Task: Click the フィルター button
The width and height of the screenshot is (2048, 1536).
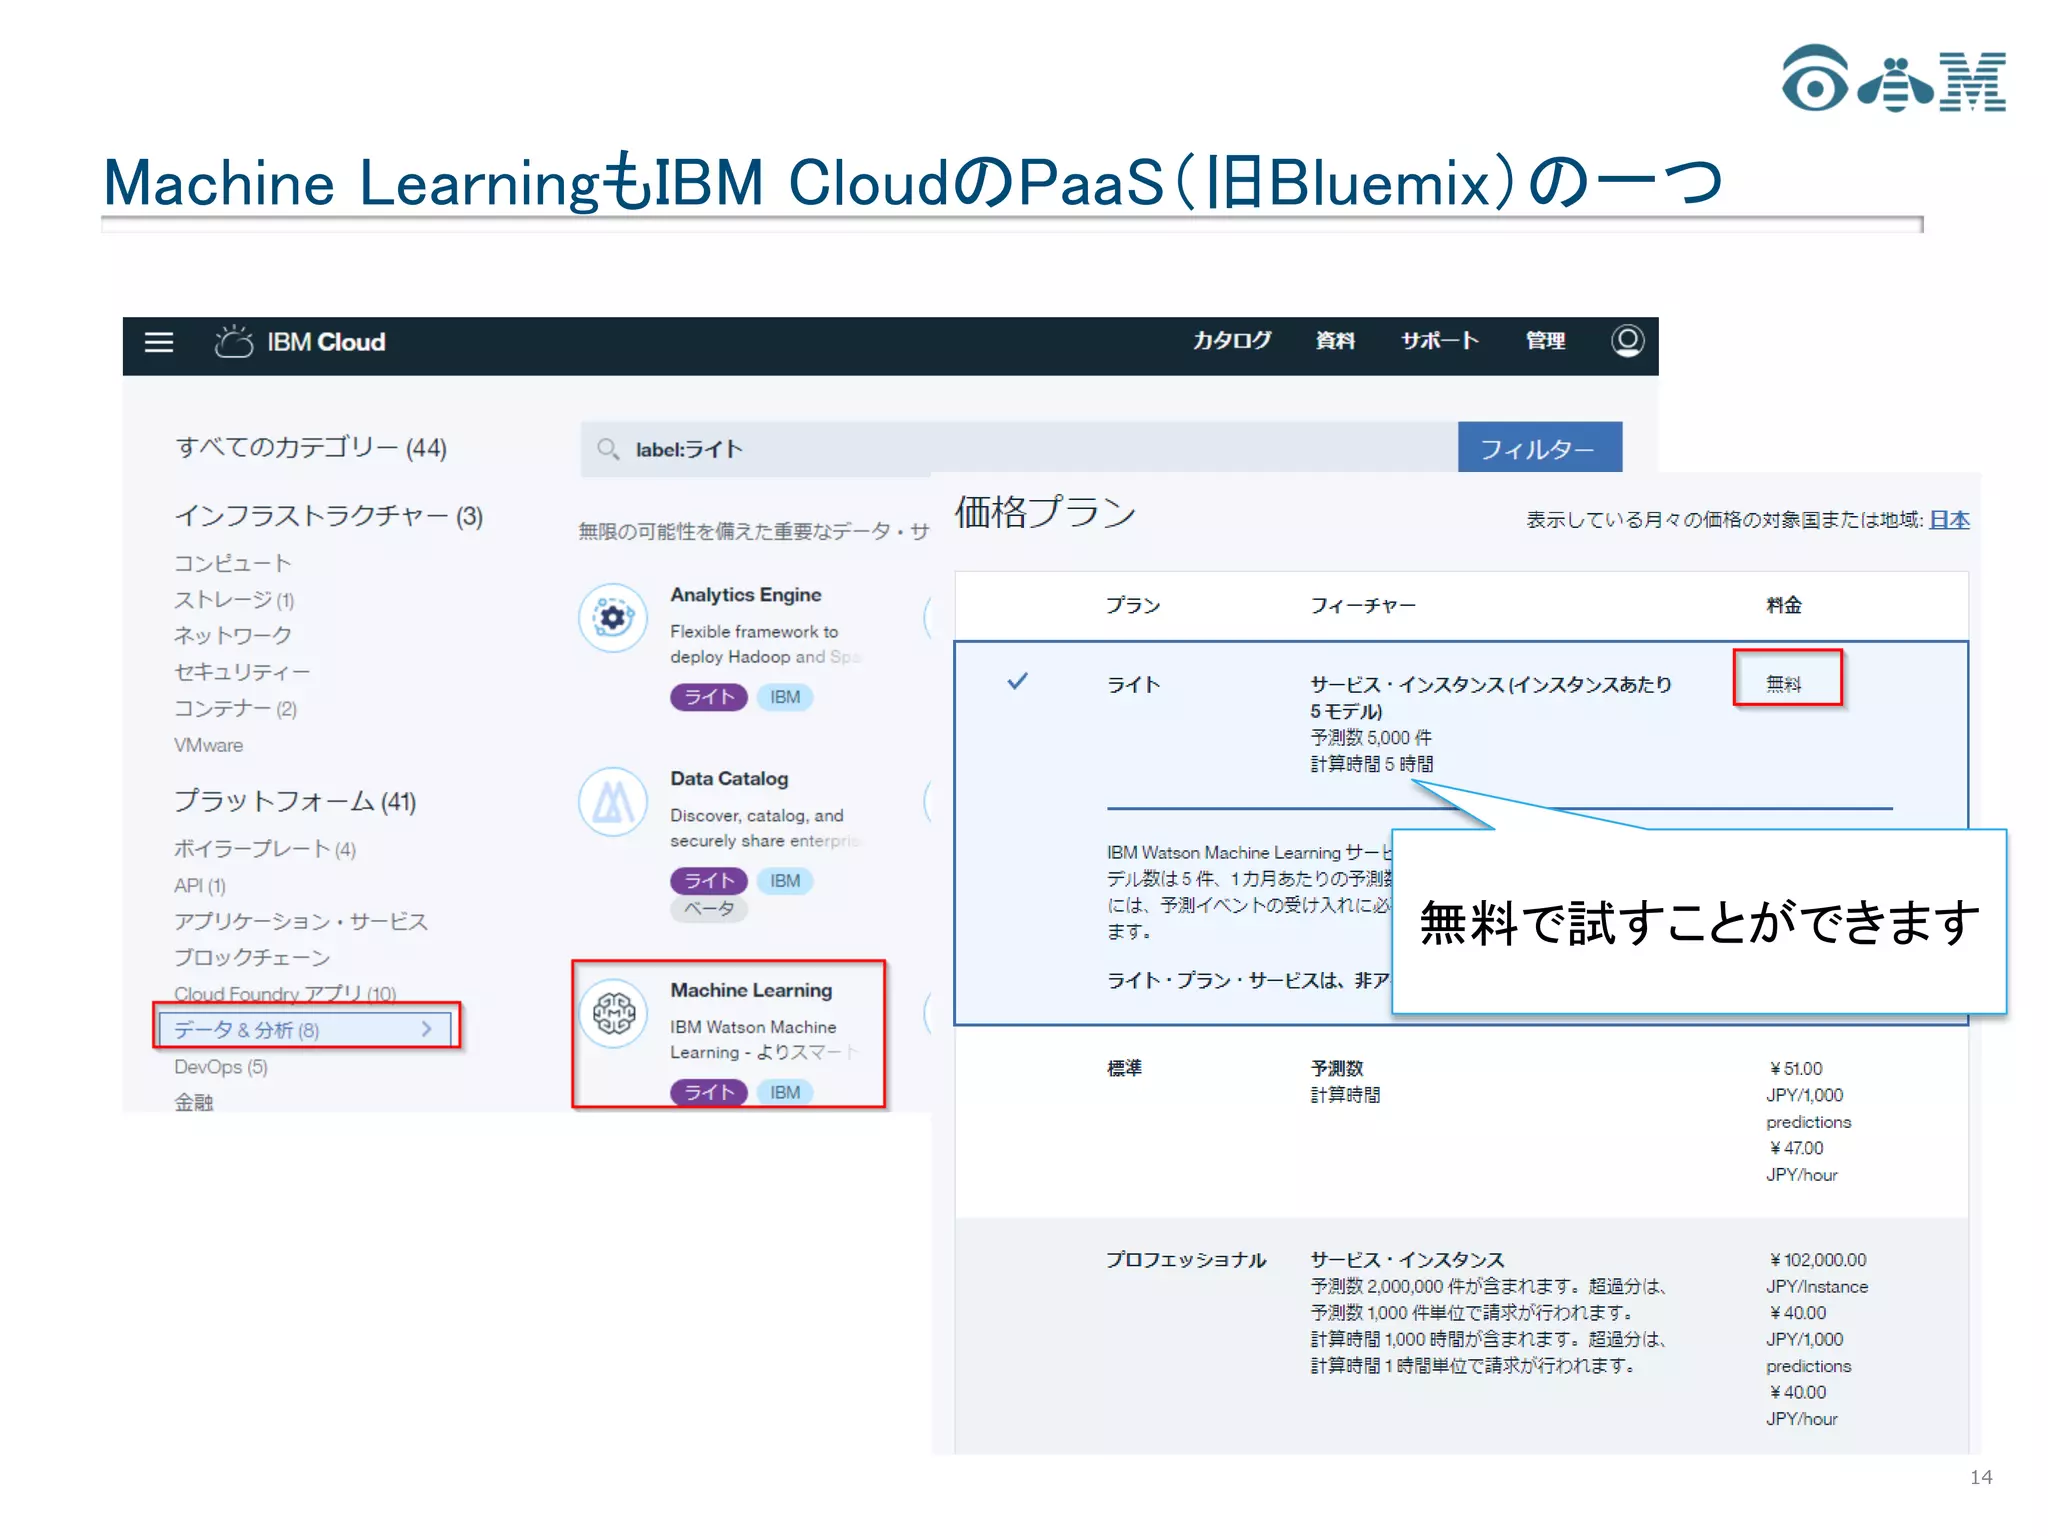Action: [1539, 447]
